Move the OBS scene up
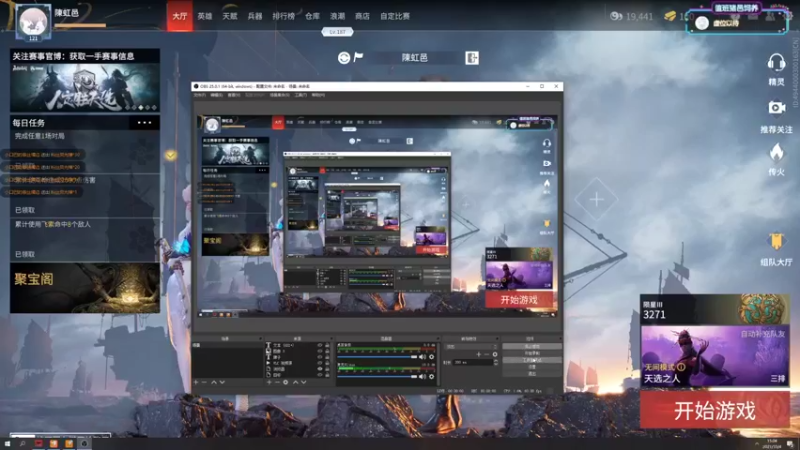The width and height of the screenshot is (800, 450). pyautogui.click(x=214, y=382)
